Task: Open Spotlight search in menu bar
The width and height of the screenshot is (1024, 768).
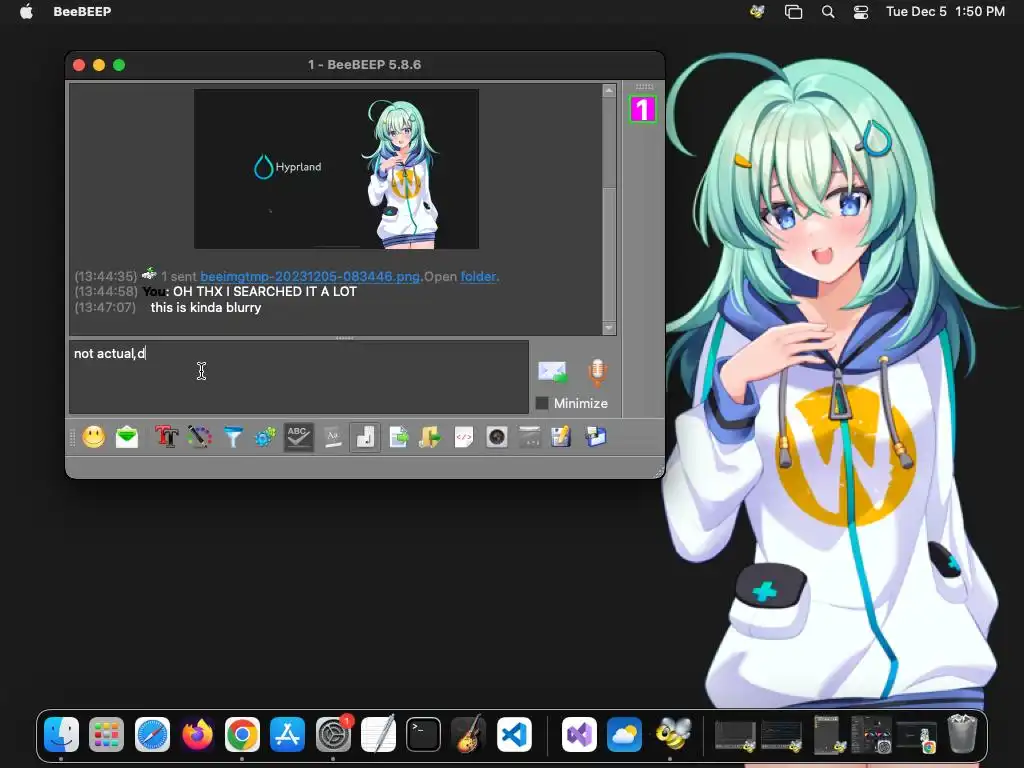Action: click(827, 11)
